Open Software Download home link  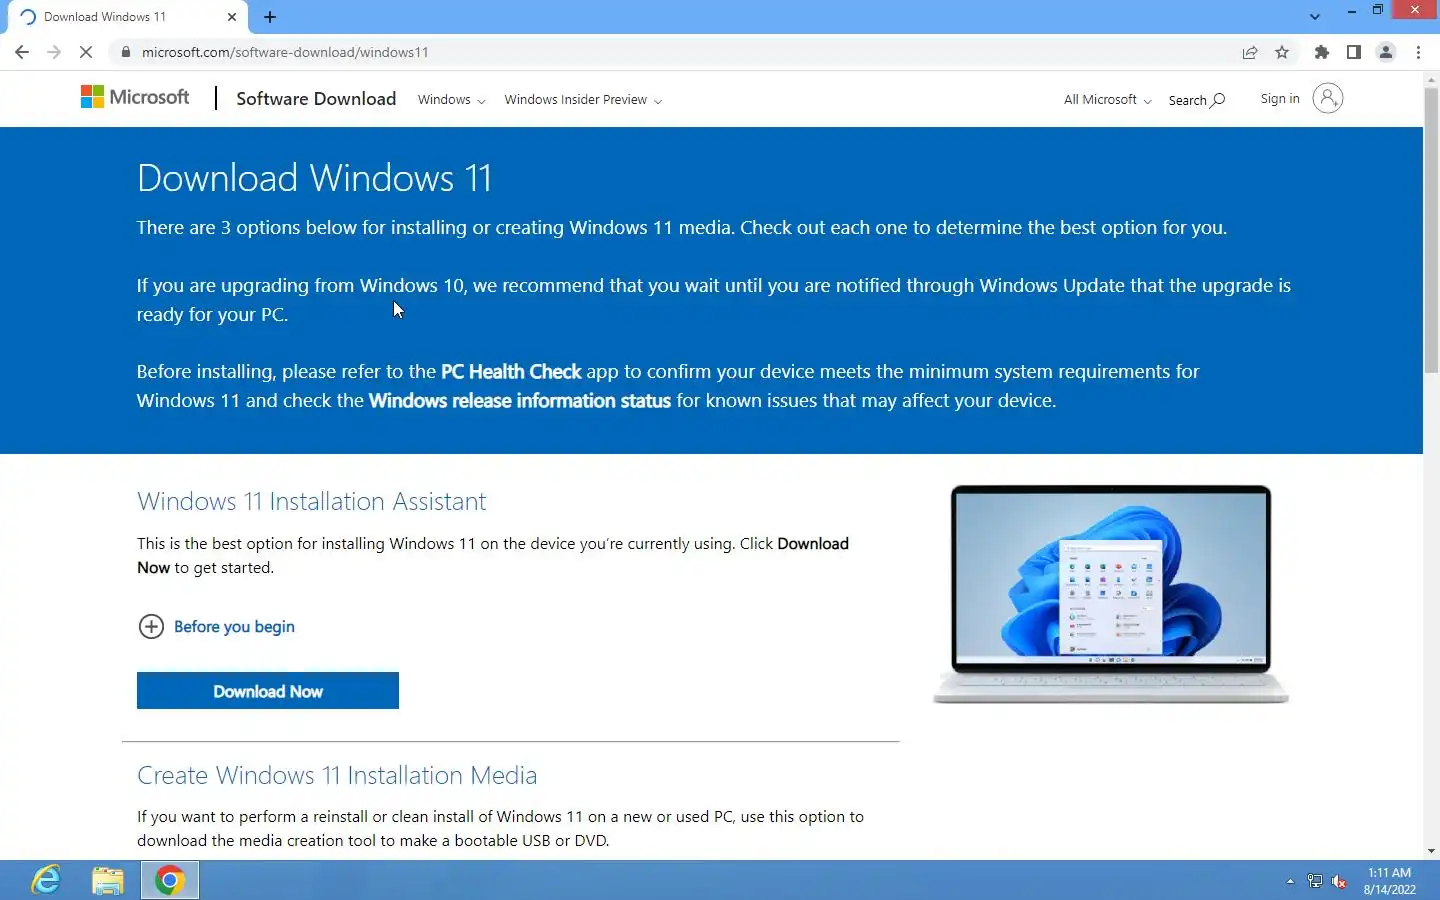point(316,98)
